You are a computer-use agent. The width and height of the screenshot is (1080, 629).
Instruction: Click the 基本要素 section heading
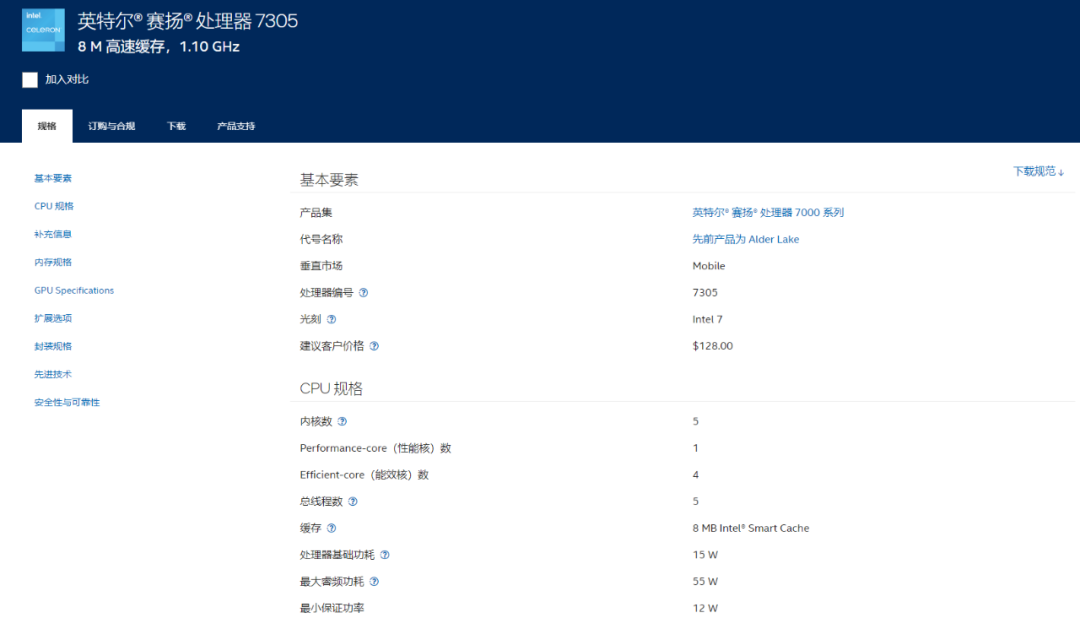(x=329, y=181)
